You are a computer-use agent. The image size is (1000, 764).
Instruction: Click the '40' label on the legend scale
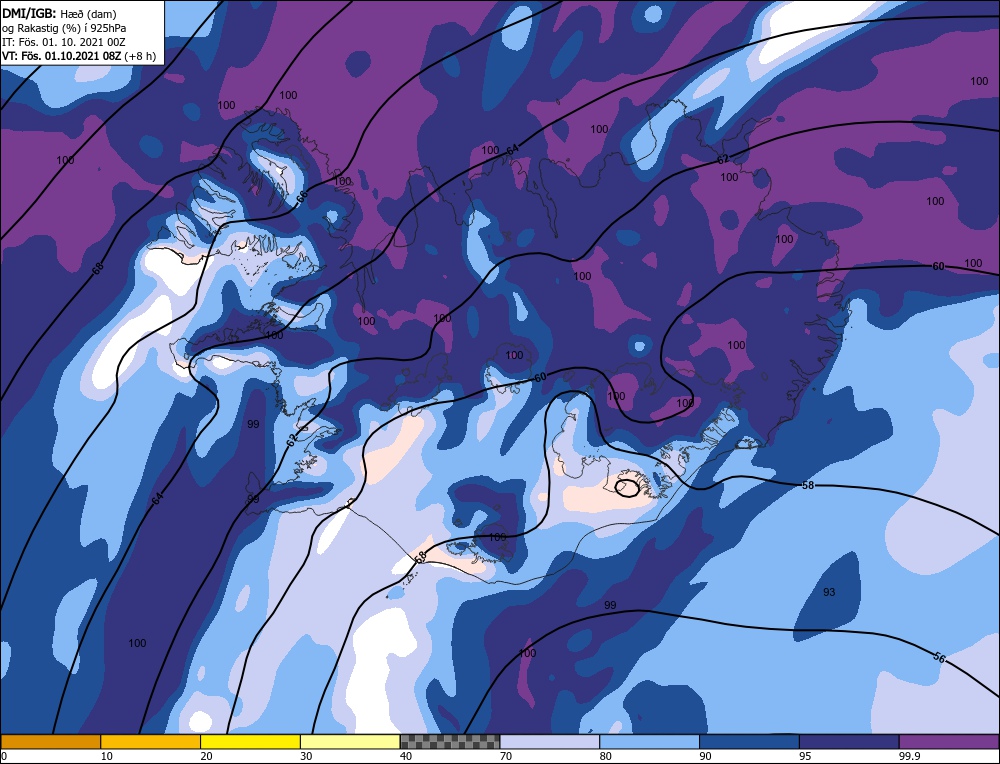click(406, 756)
